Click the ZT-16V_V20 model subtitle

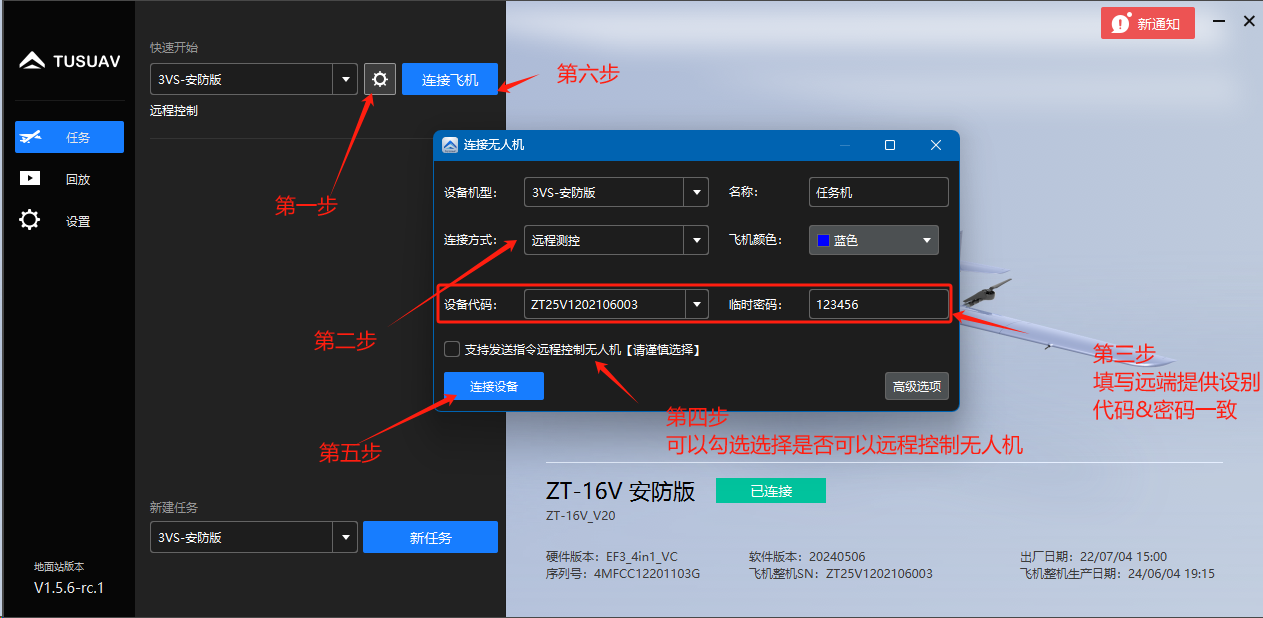click(x=583, y=516)
